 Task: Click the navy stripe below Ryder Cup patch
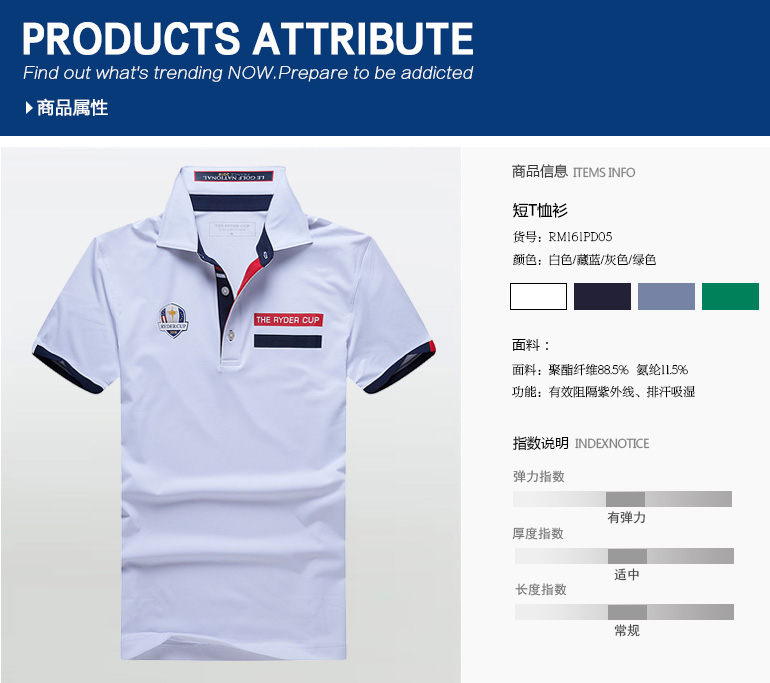click(288, 341)
